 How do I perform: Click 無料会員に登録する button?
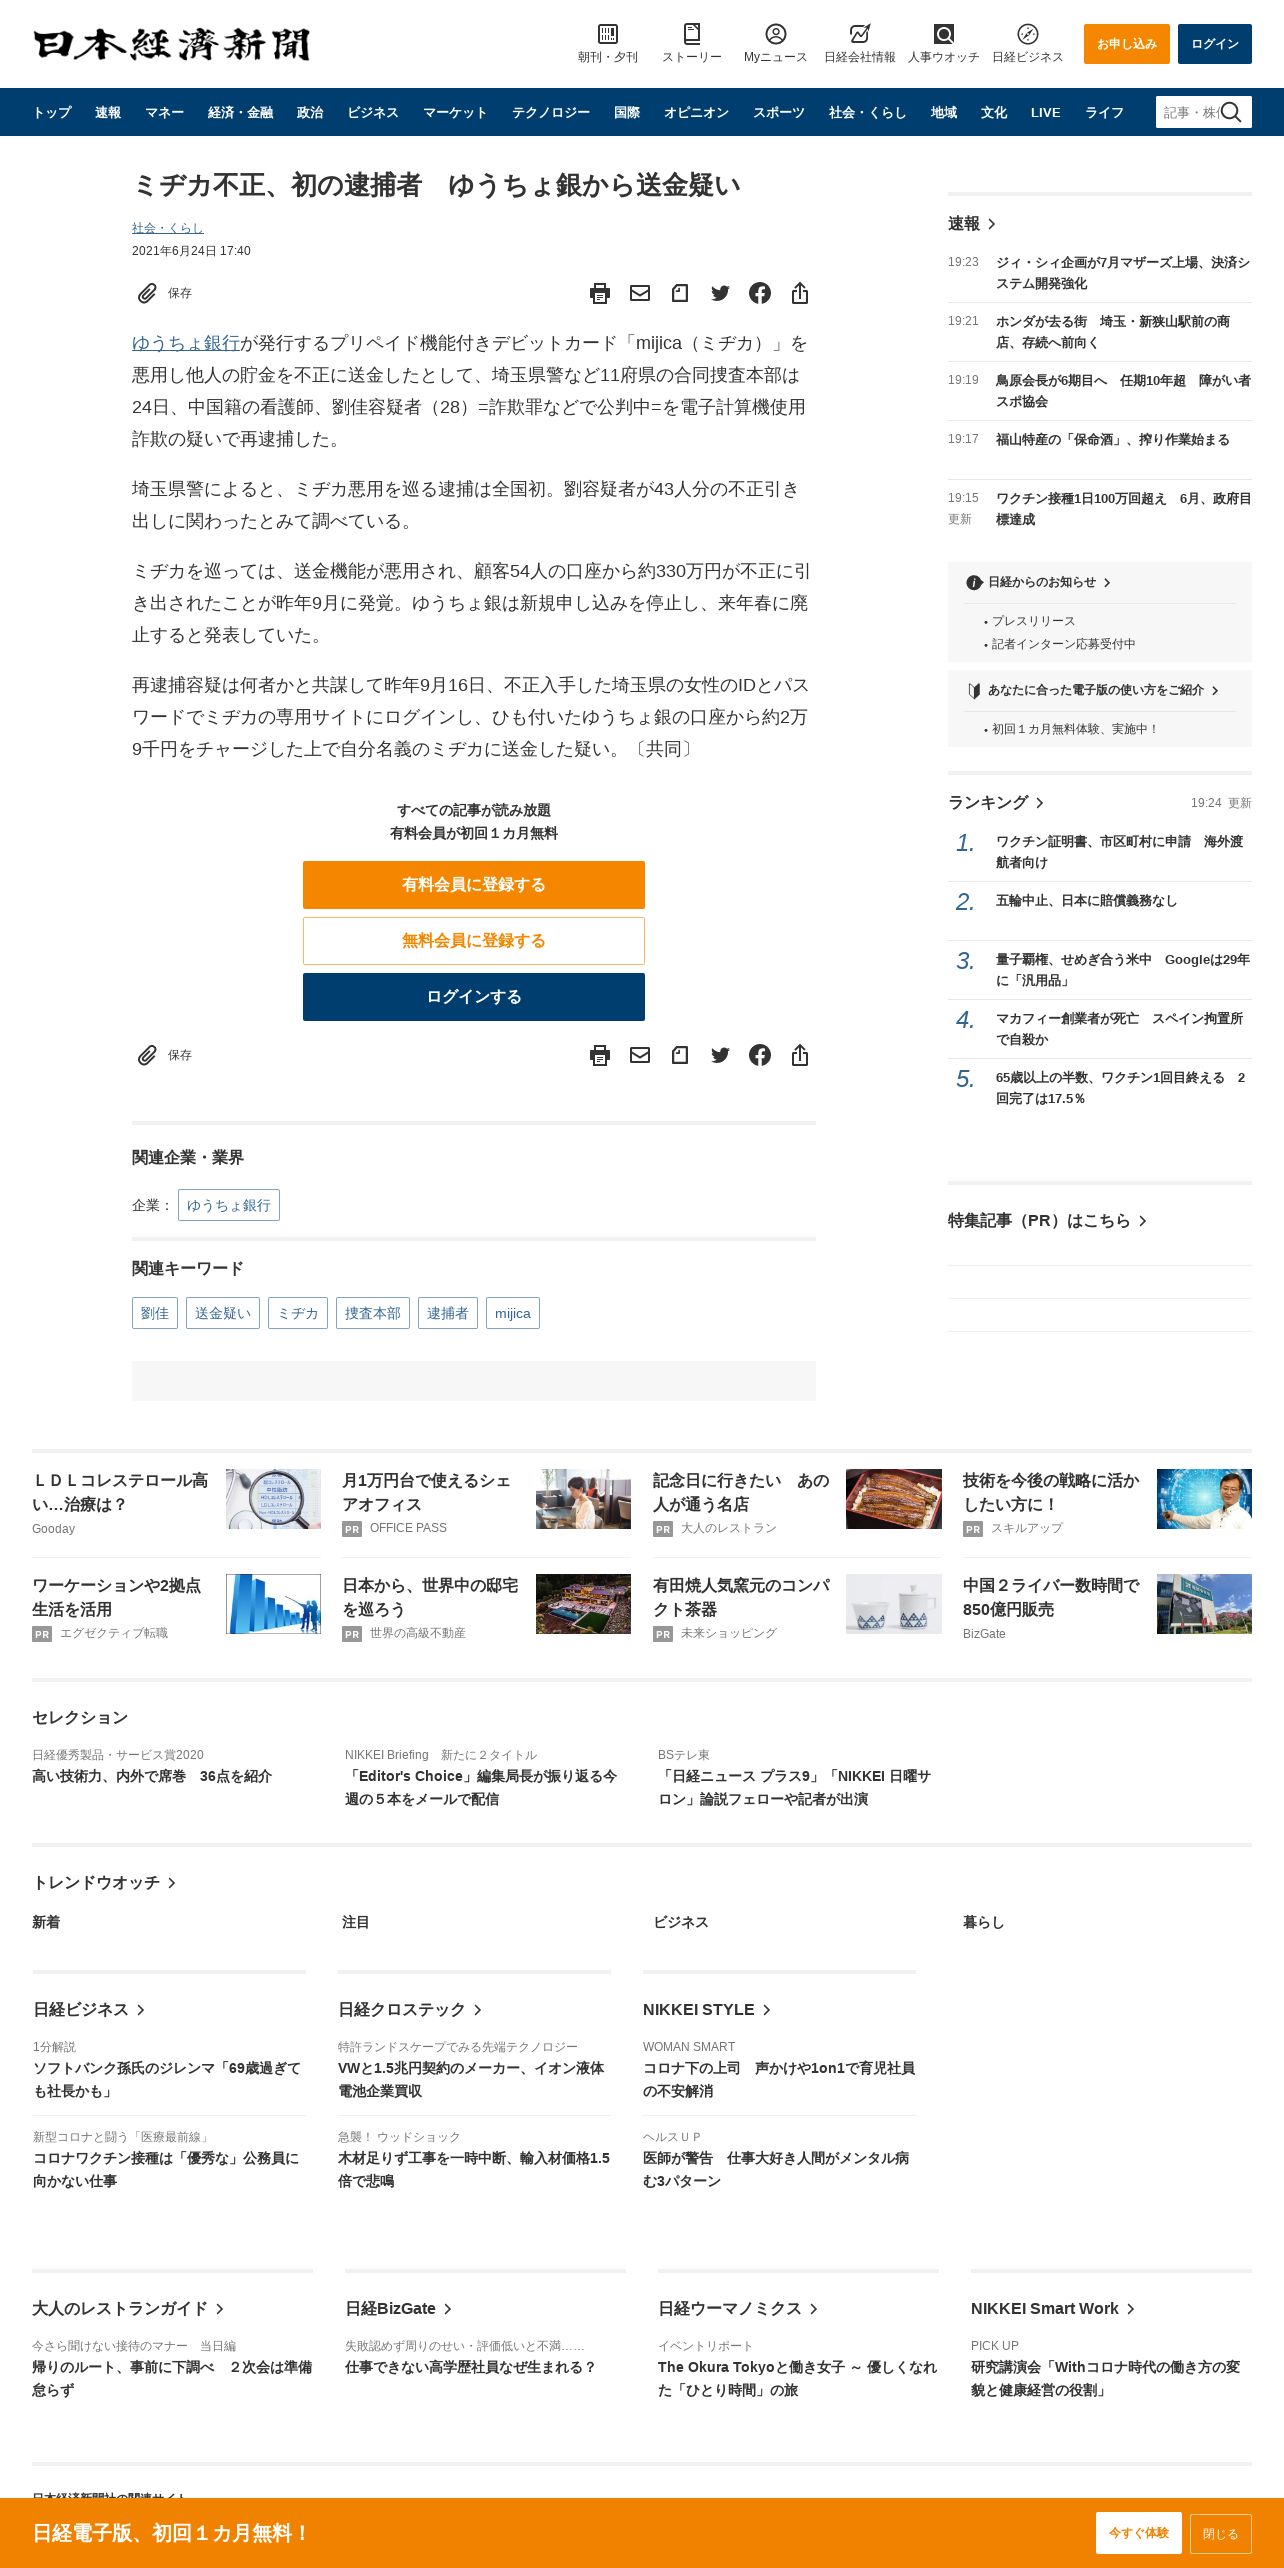474,941
